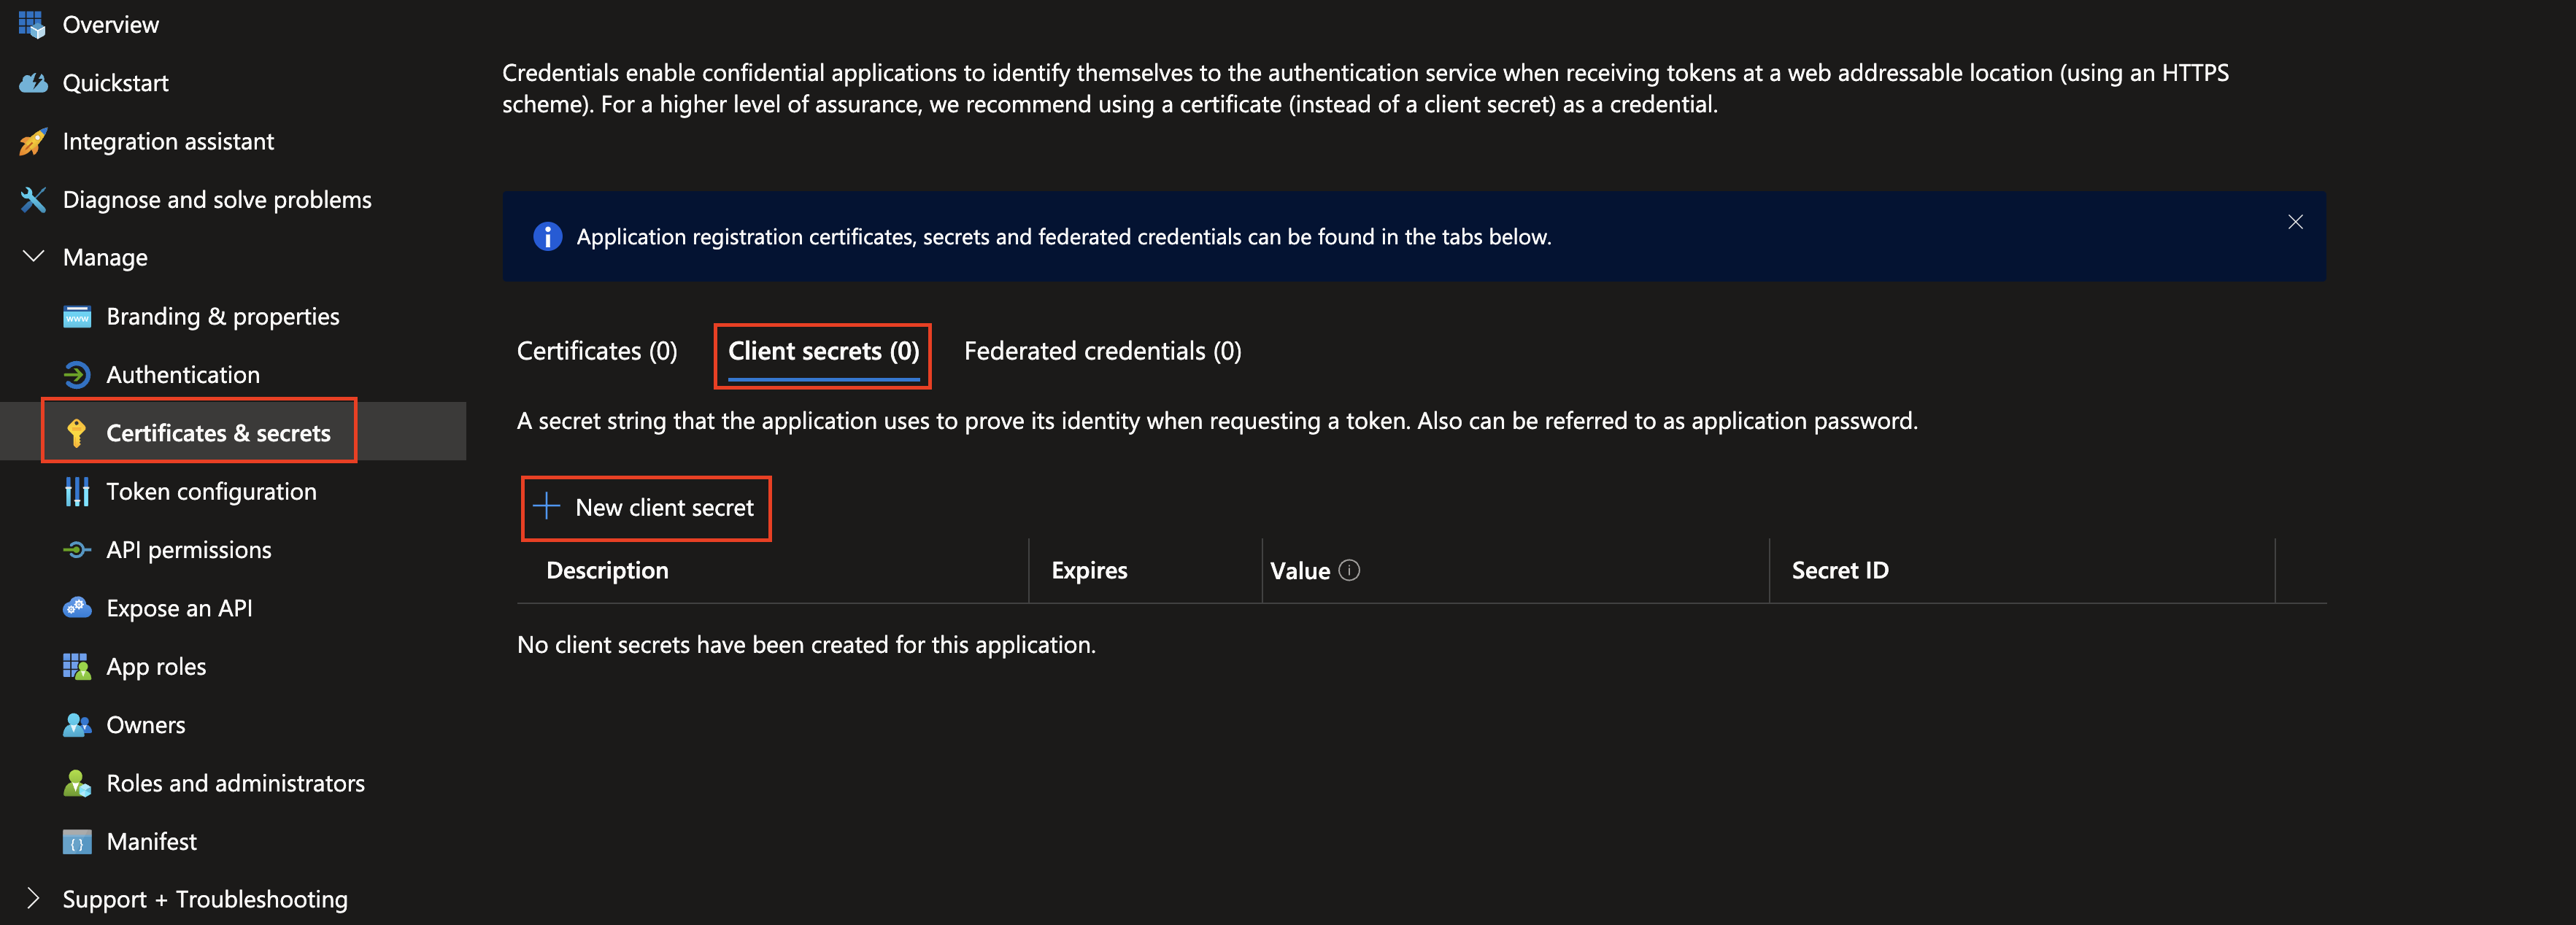Image resolution: width=2576 pixels, height=925 pixels.
Task: Switch to the Certificates (0) tab
Action: [x=597, y=351]
